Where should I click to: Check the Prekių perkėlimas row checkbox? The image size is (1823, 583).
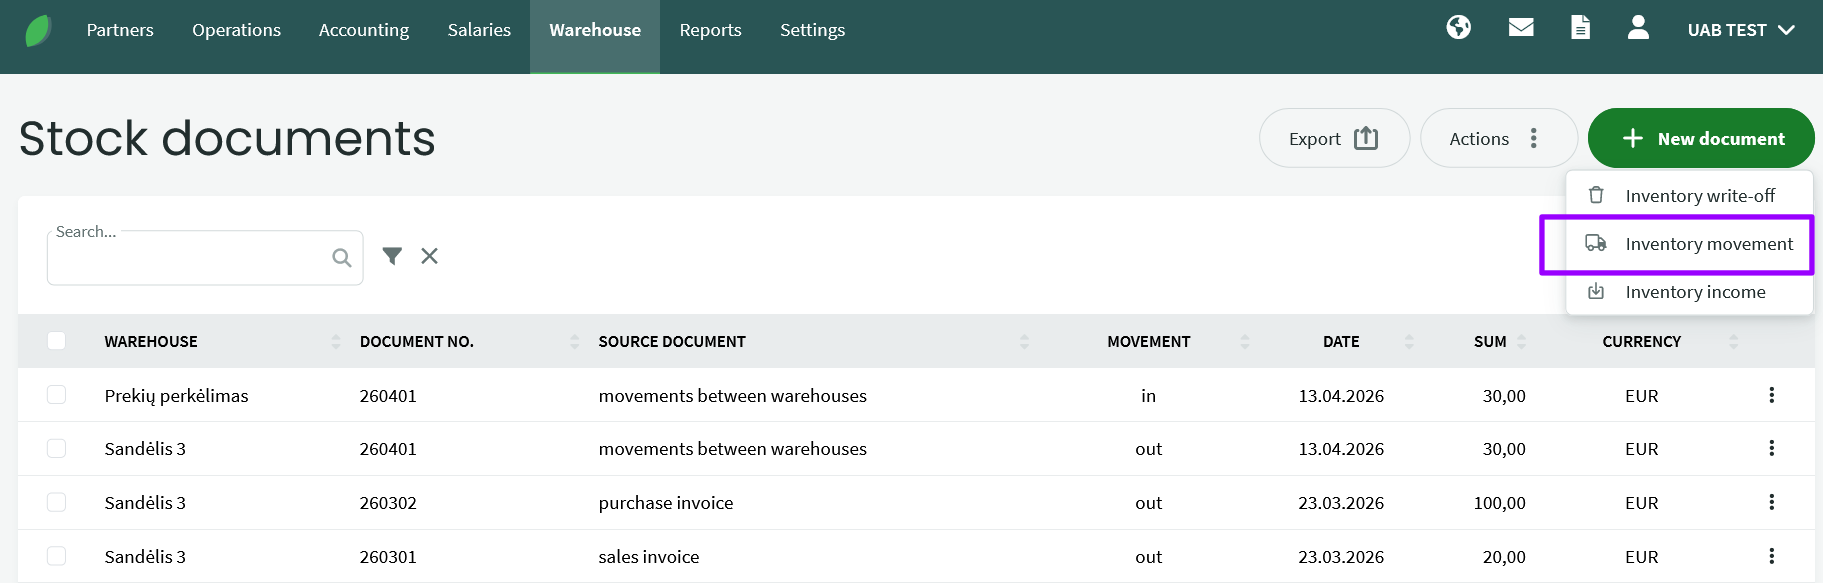pyautogui.click(x=57, y=395)
